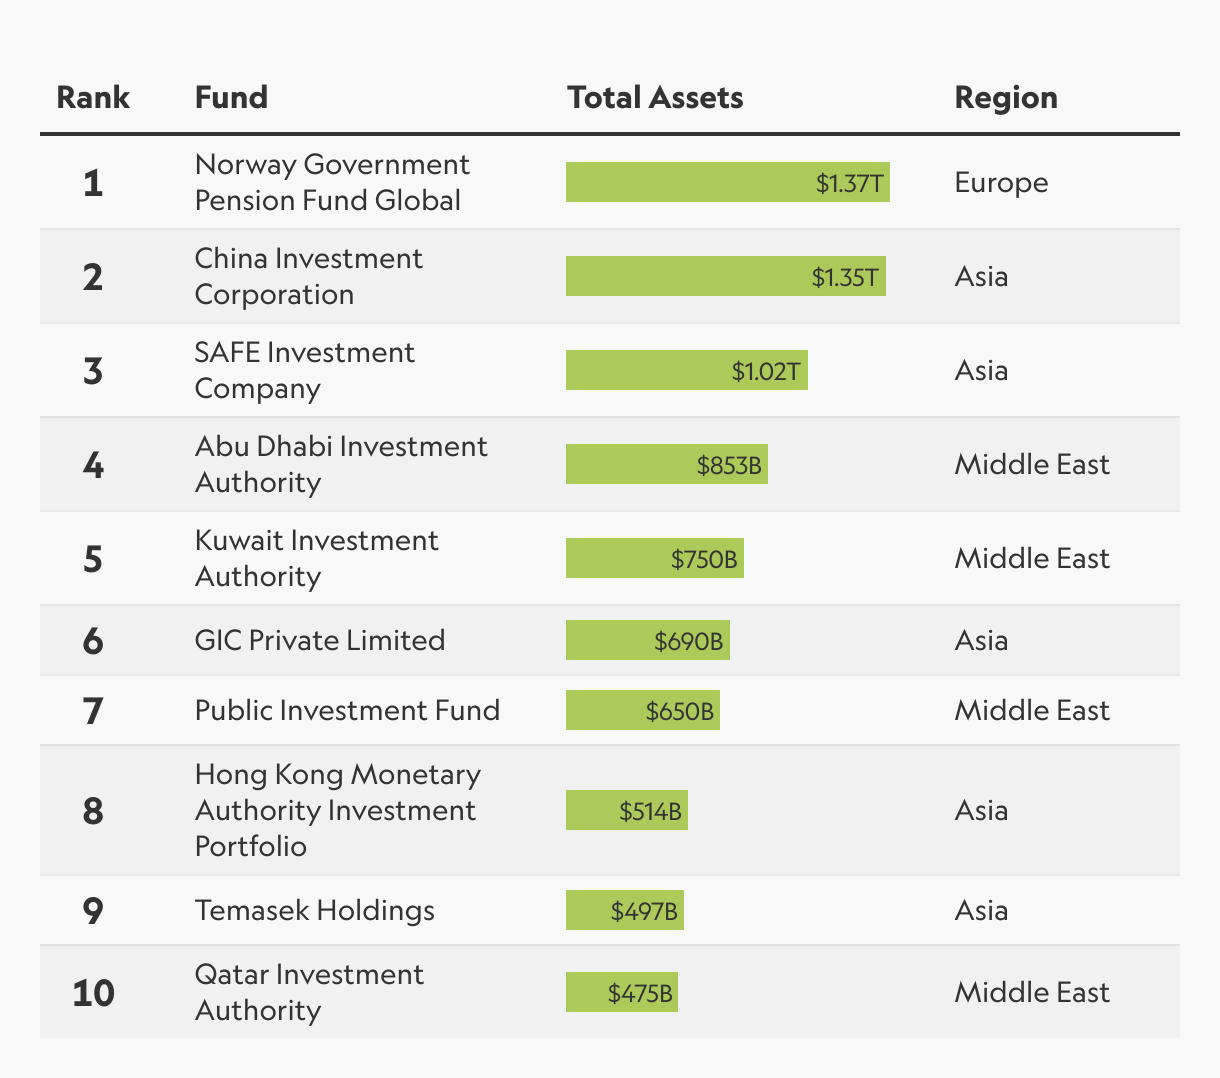1220x1078 pixels.
Task: Click the Rank column header
Action: 93,97
